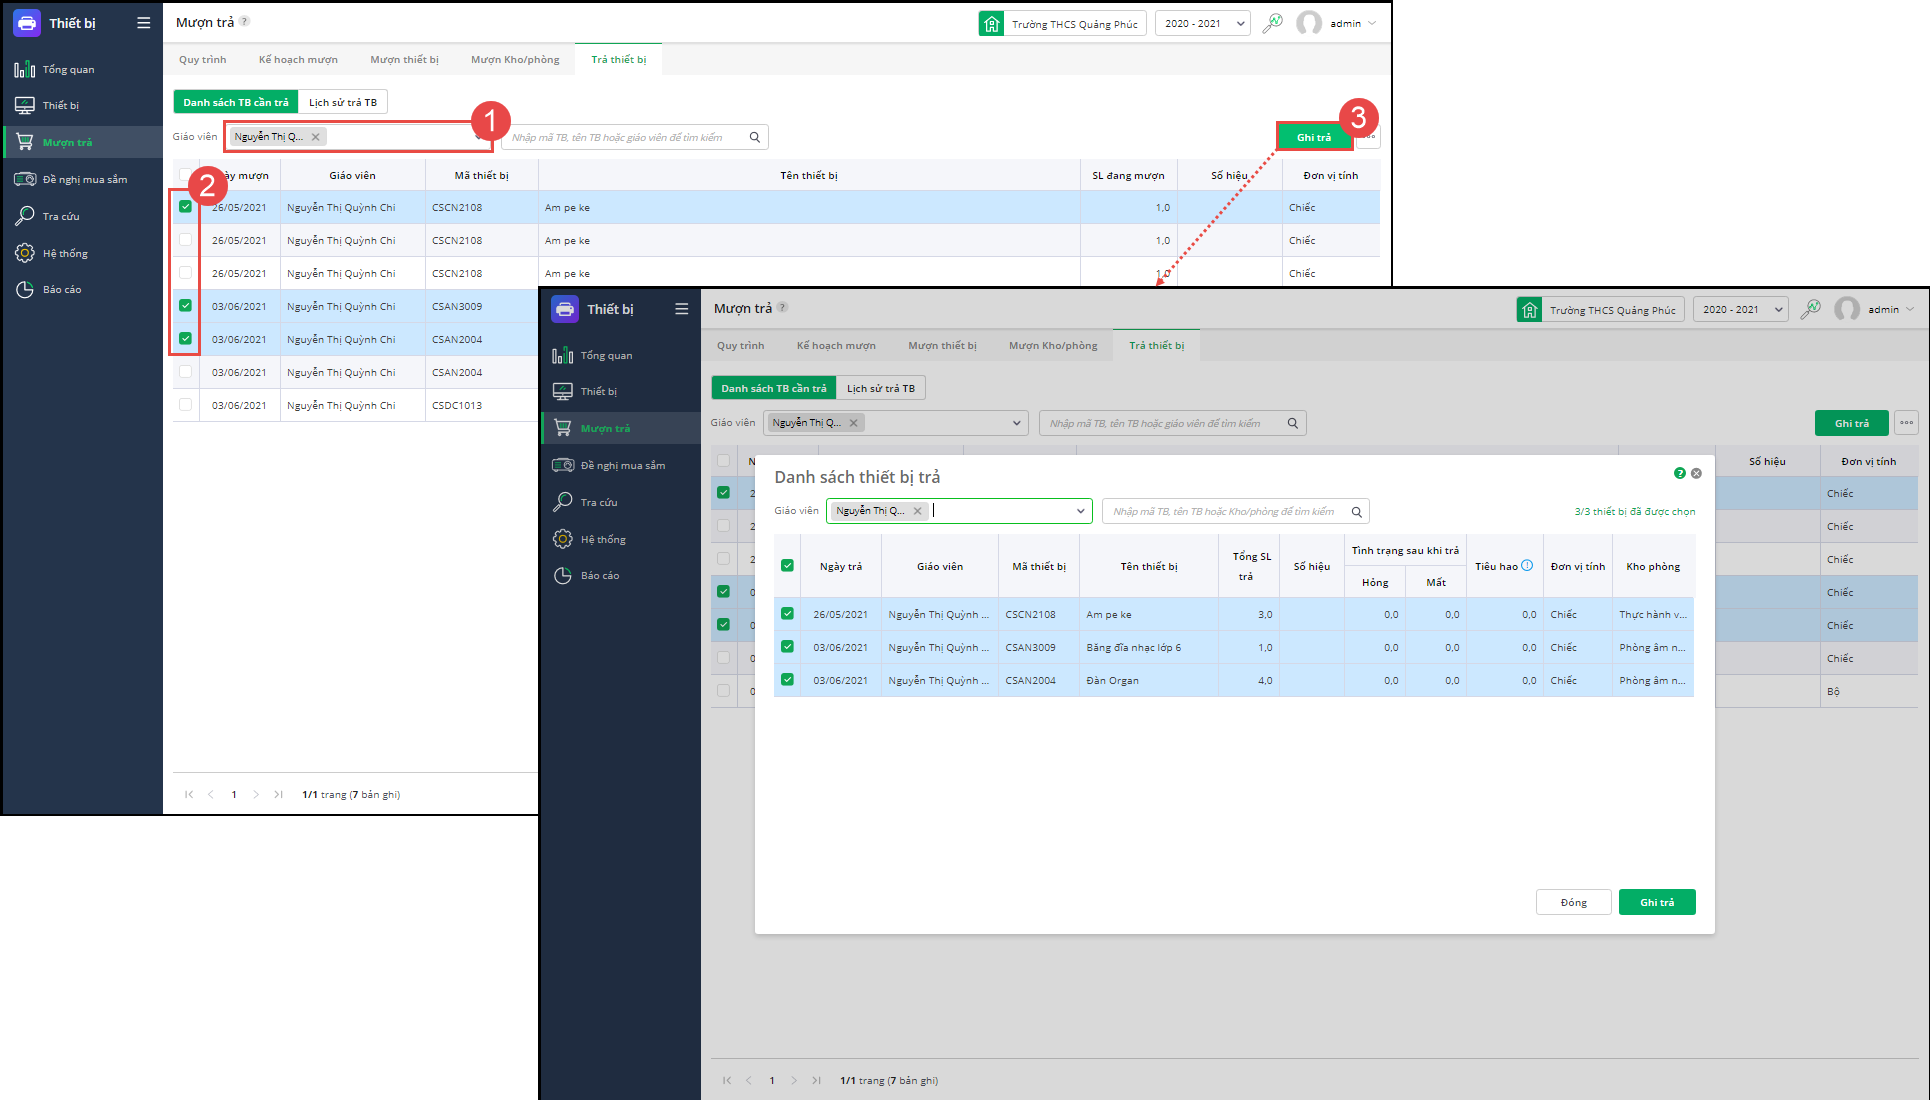Screen dimensions: 1930x1100
Task: Toggle the select-all checkbox in the dialog table header
Action: tap(787, 565)
